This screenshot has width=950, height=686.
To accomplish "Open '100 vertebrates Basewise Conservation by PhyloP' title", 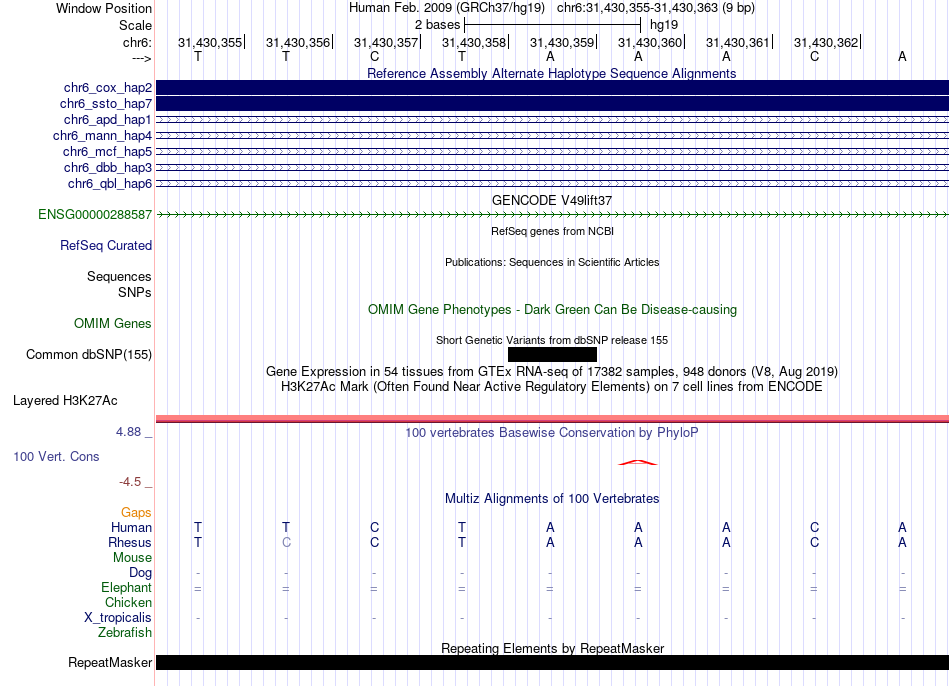I will point(551,433).
